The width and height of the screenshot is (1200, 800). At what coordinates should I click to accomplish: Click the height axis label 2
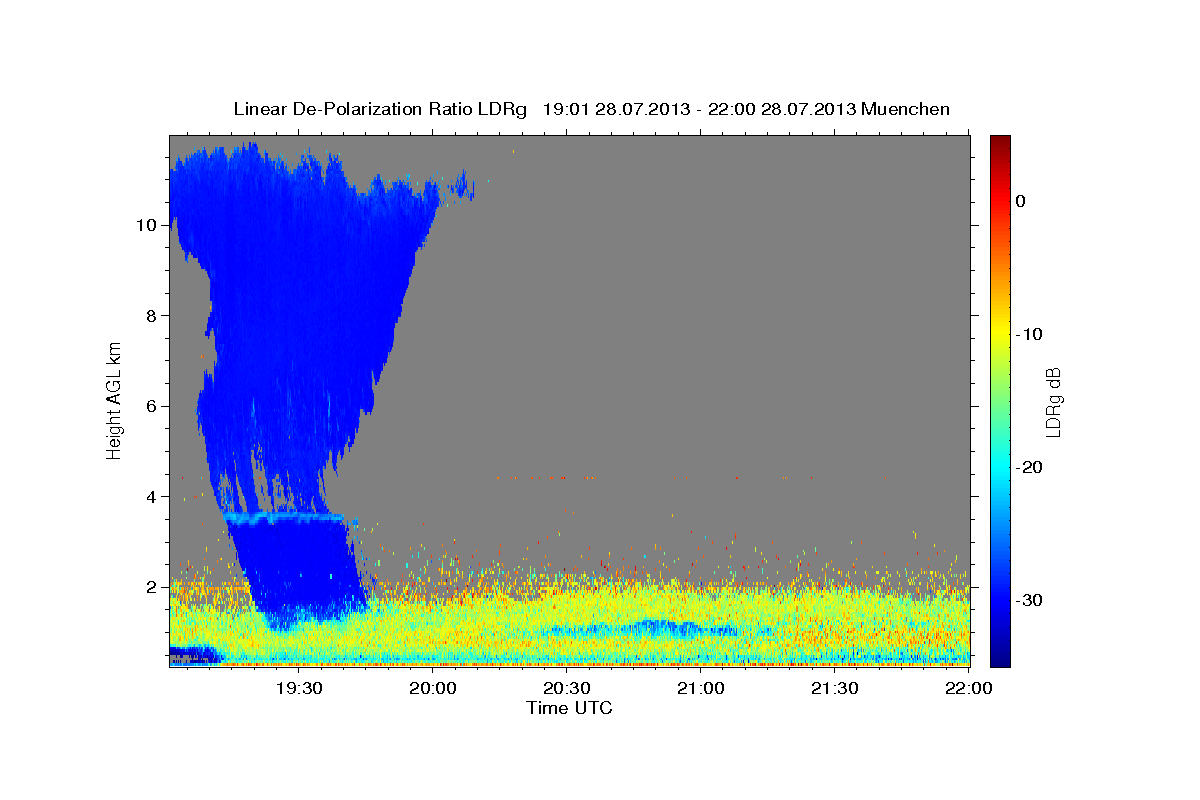point(154,587)
